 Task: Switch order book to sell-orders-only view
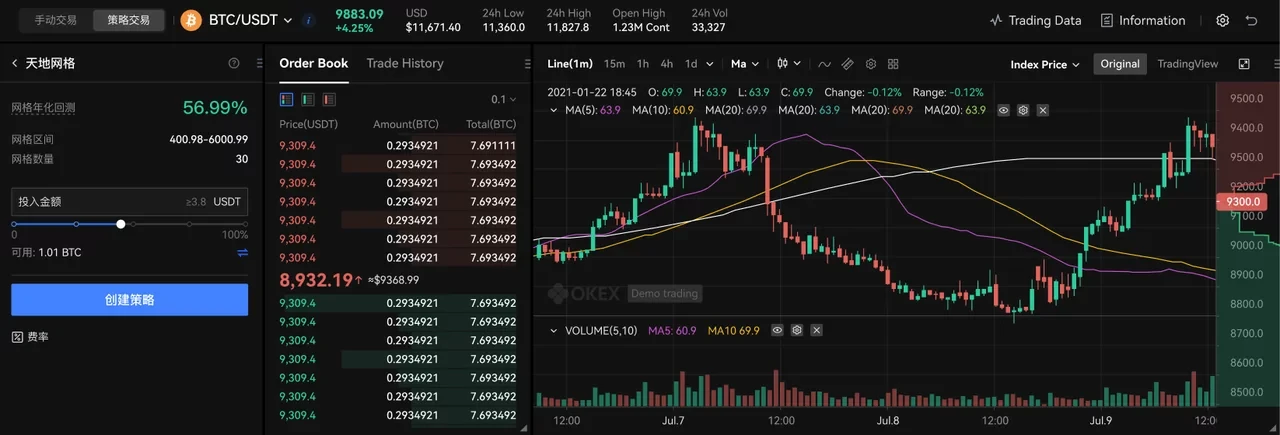[x=329, y=99]
